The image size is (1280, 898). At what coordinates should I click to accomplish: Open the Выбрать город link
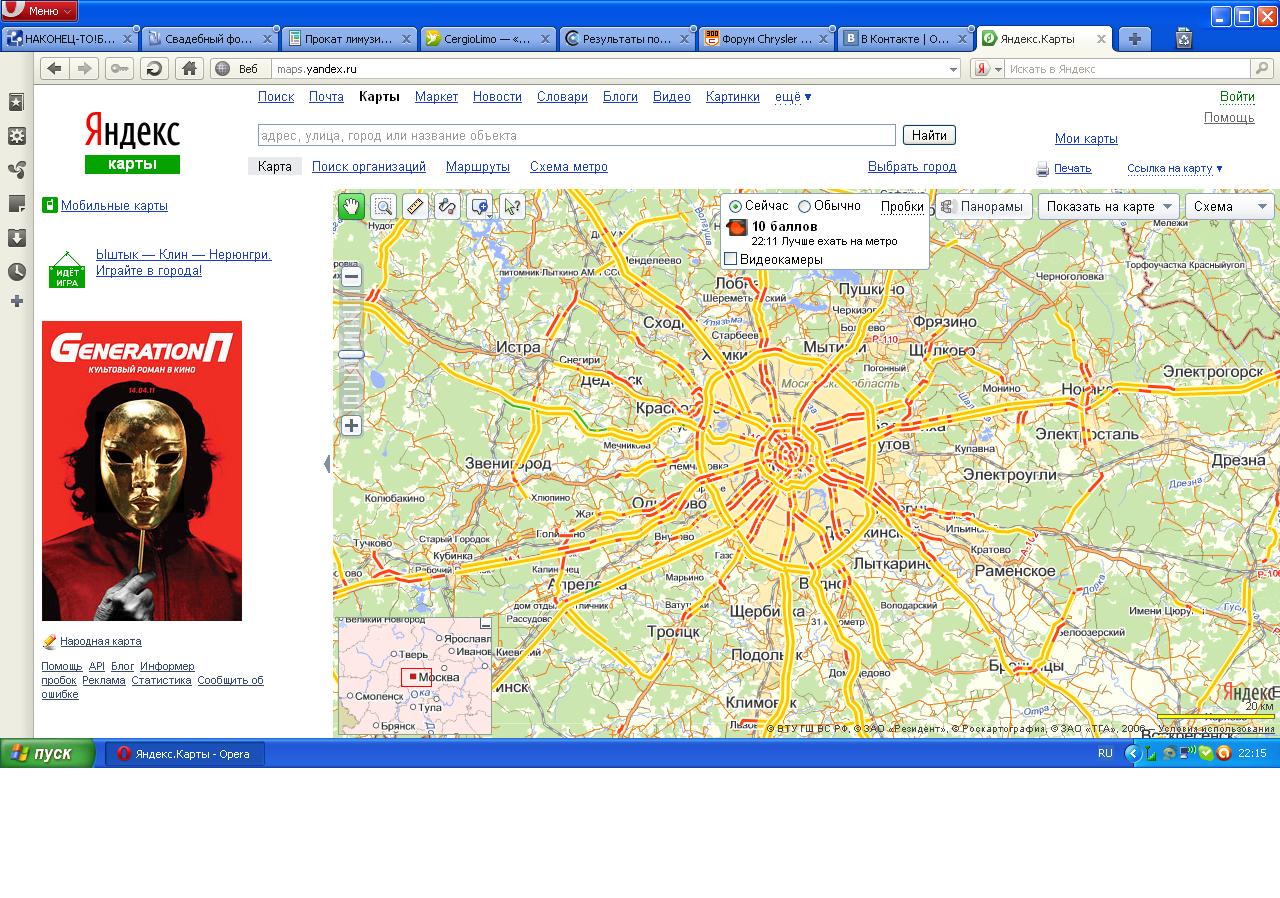click(912, 167)
